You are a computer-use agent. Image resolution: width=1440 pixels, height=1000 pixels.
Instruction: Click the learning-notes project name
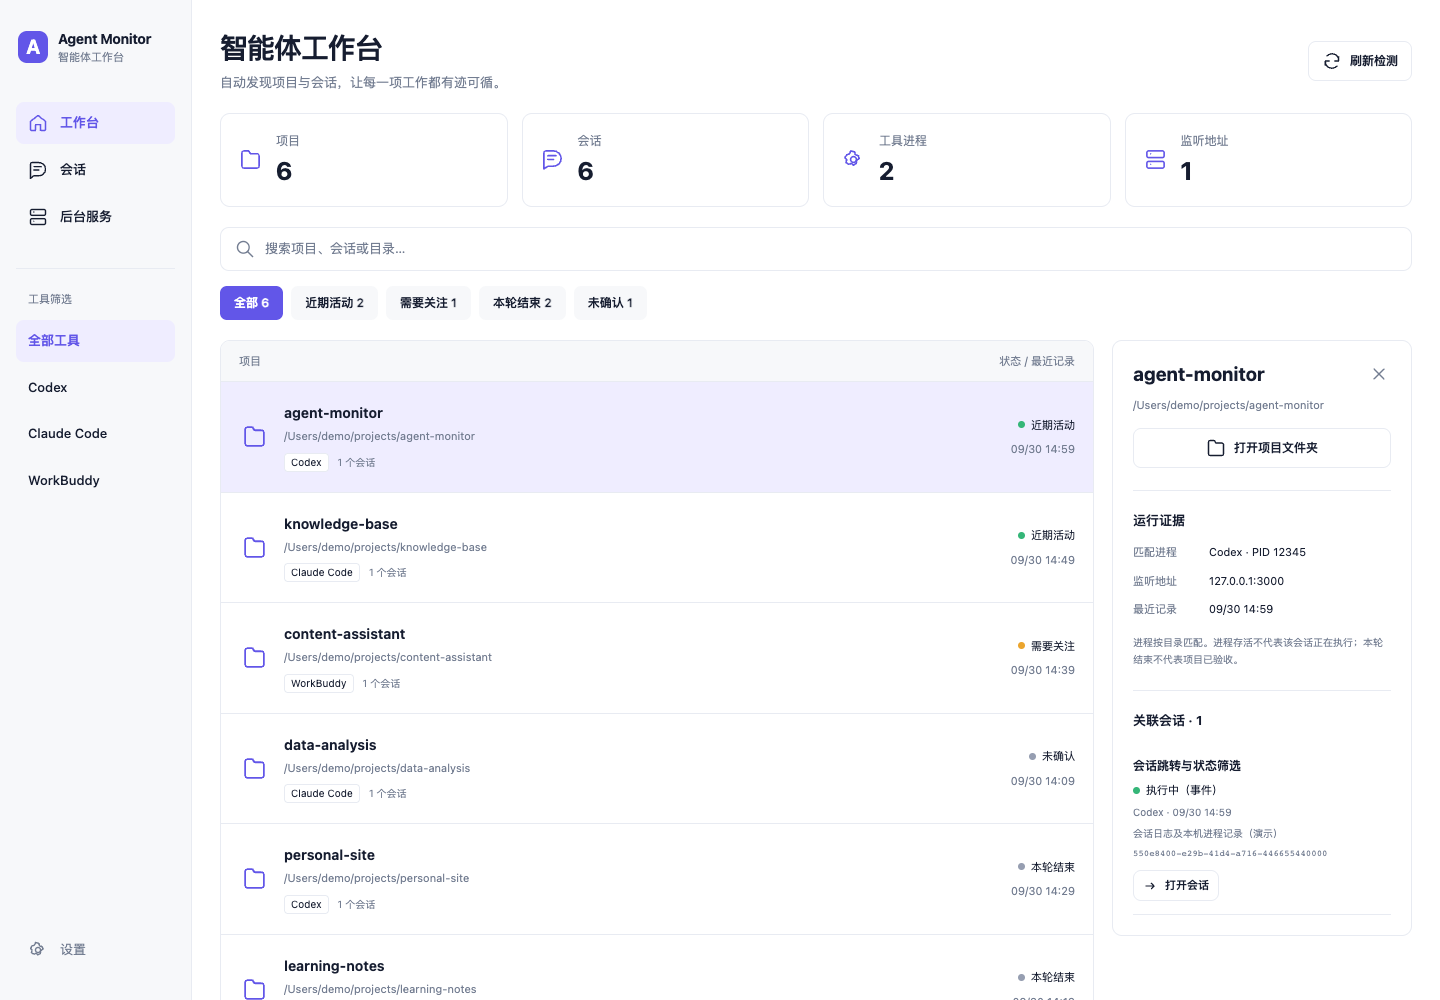334,966
